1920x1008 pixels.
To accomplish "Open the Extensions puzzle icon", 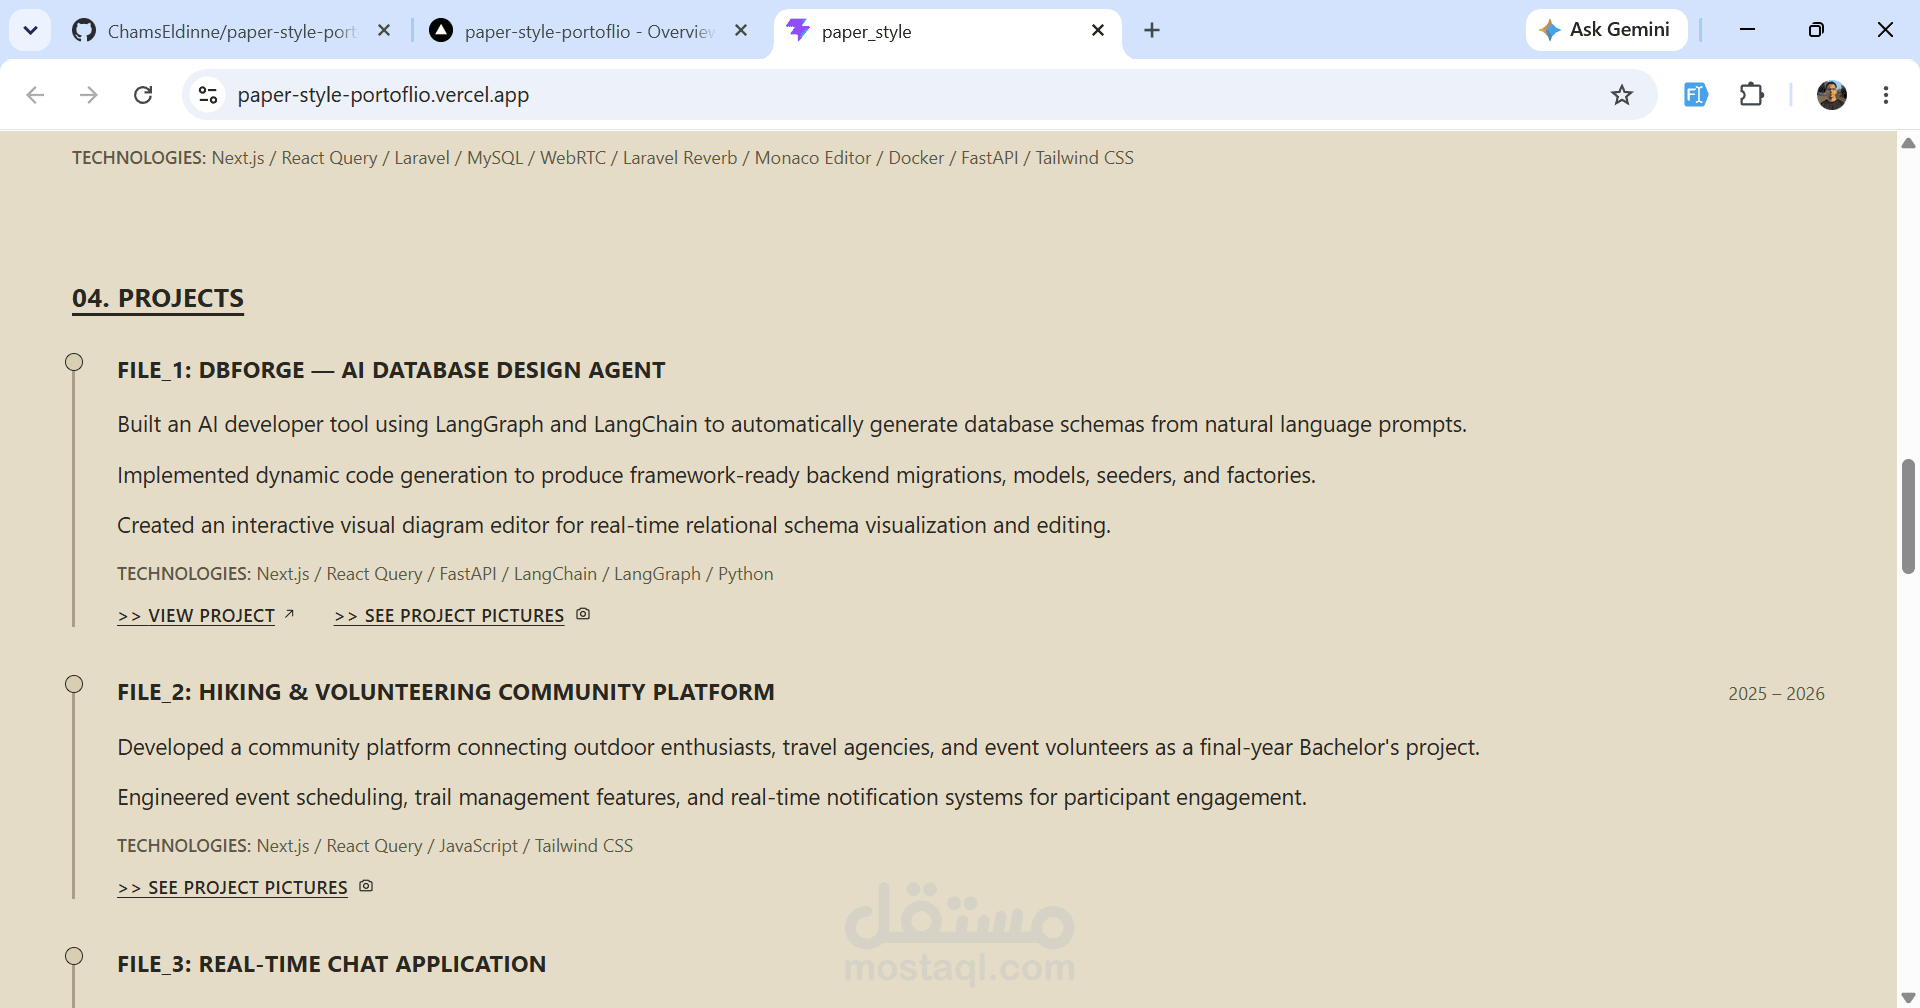I will pos(1751,95).
